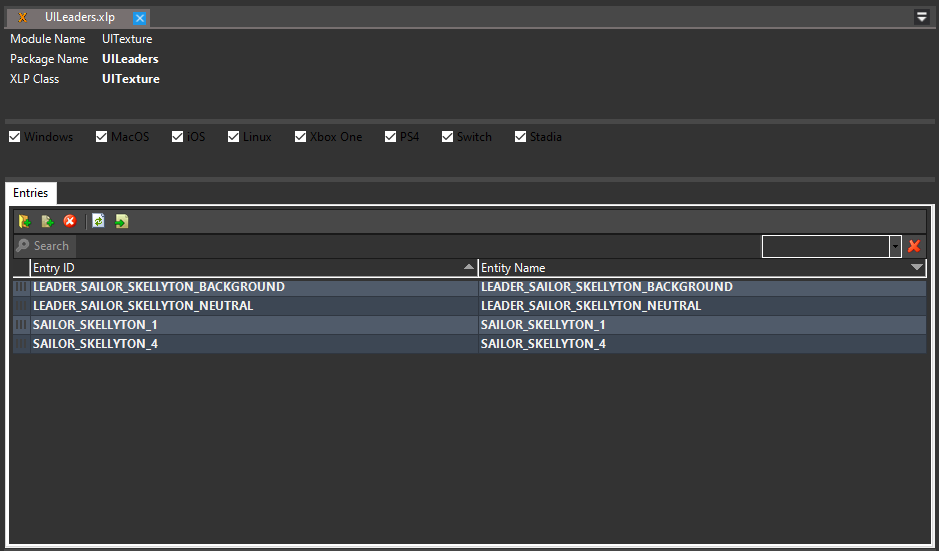Viewport: 939px width, 551px height.
Task: Close the UILeaders.xlp document tab
Action: pyautogui.click(x=140, y=18)
